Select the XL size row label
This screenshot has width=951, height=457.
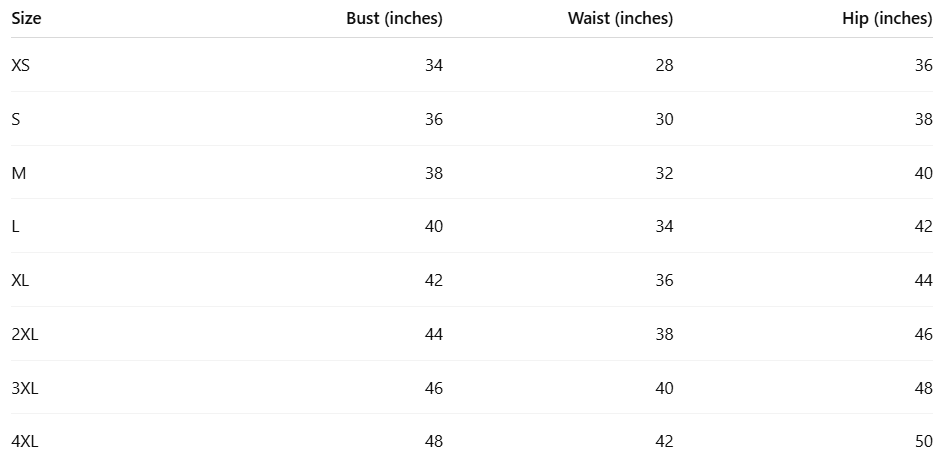[20, 280]
